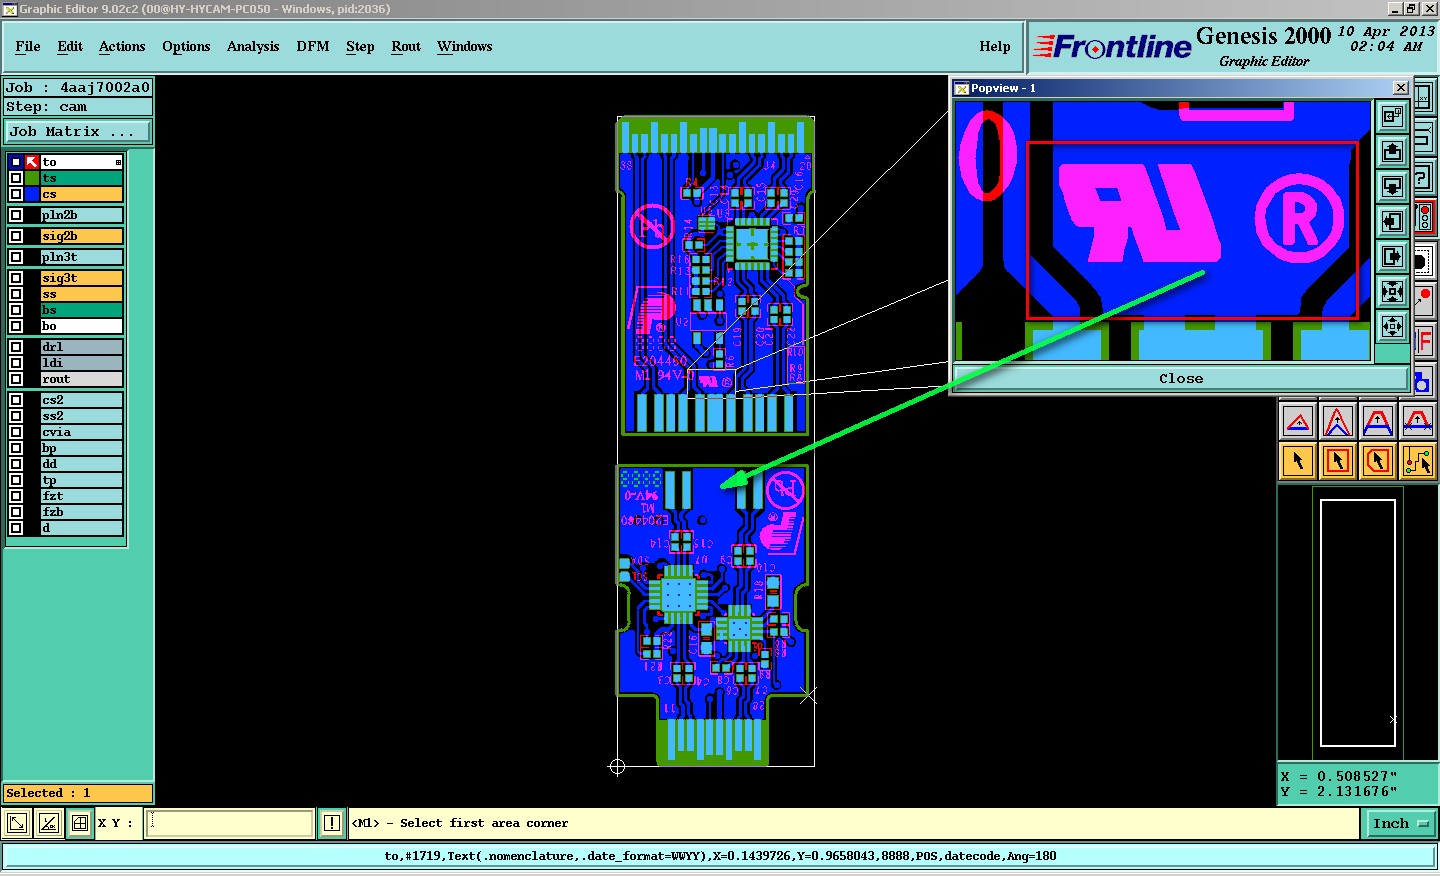The image size is (1440, 876).
Task: Click the diagonal arrow icon in bottom-left bar
Action: [x=17, y=823]
